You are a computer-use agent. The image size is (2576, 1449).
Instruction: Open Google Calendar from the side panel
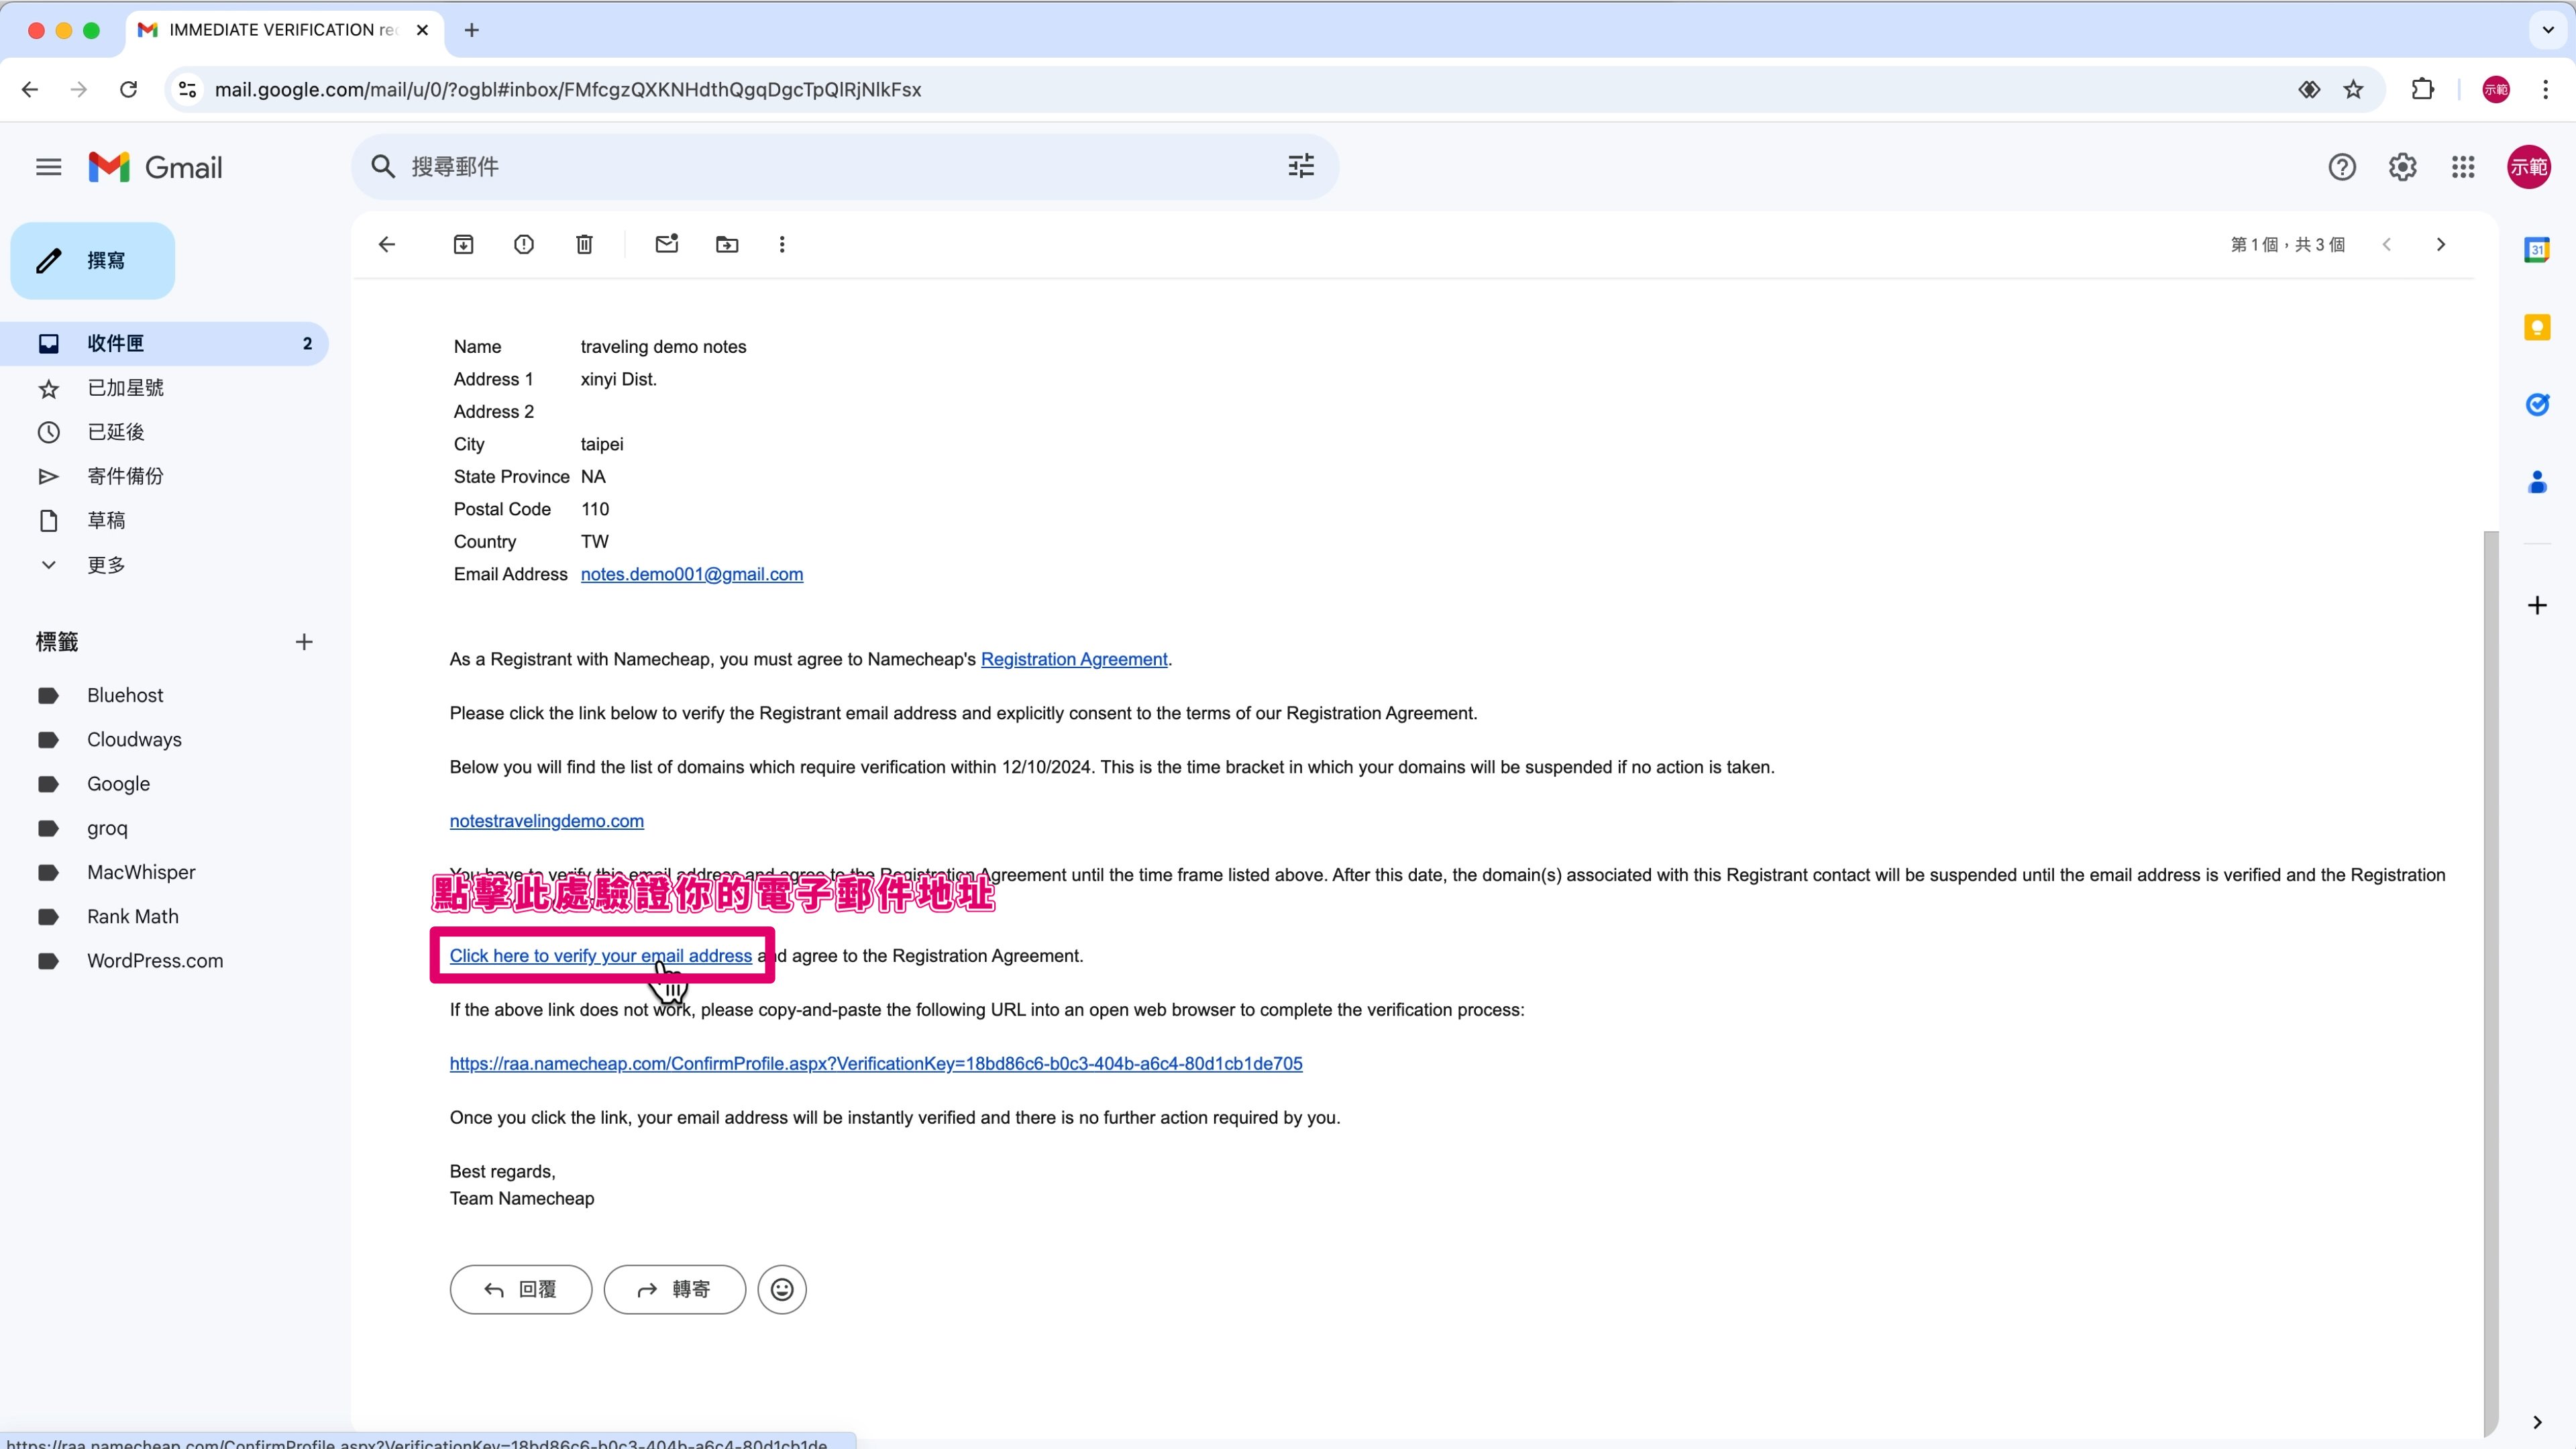pos(2537,250)
